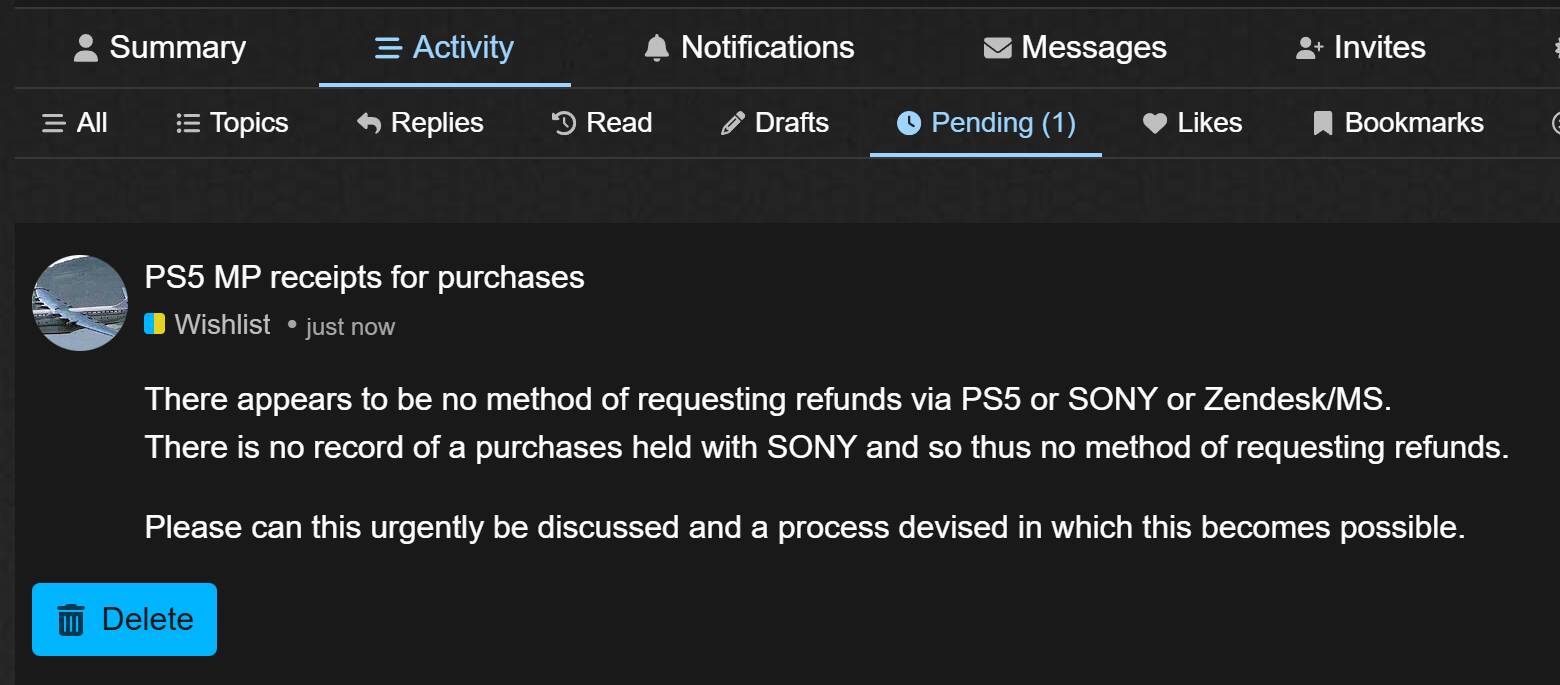Click the Topics list icon
Viewport: 1560px width, 685px height.
click(x=187, y=123)
